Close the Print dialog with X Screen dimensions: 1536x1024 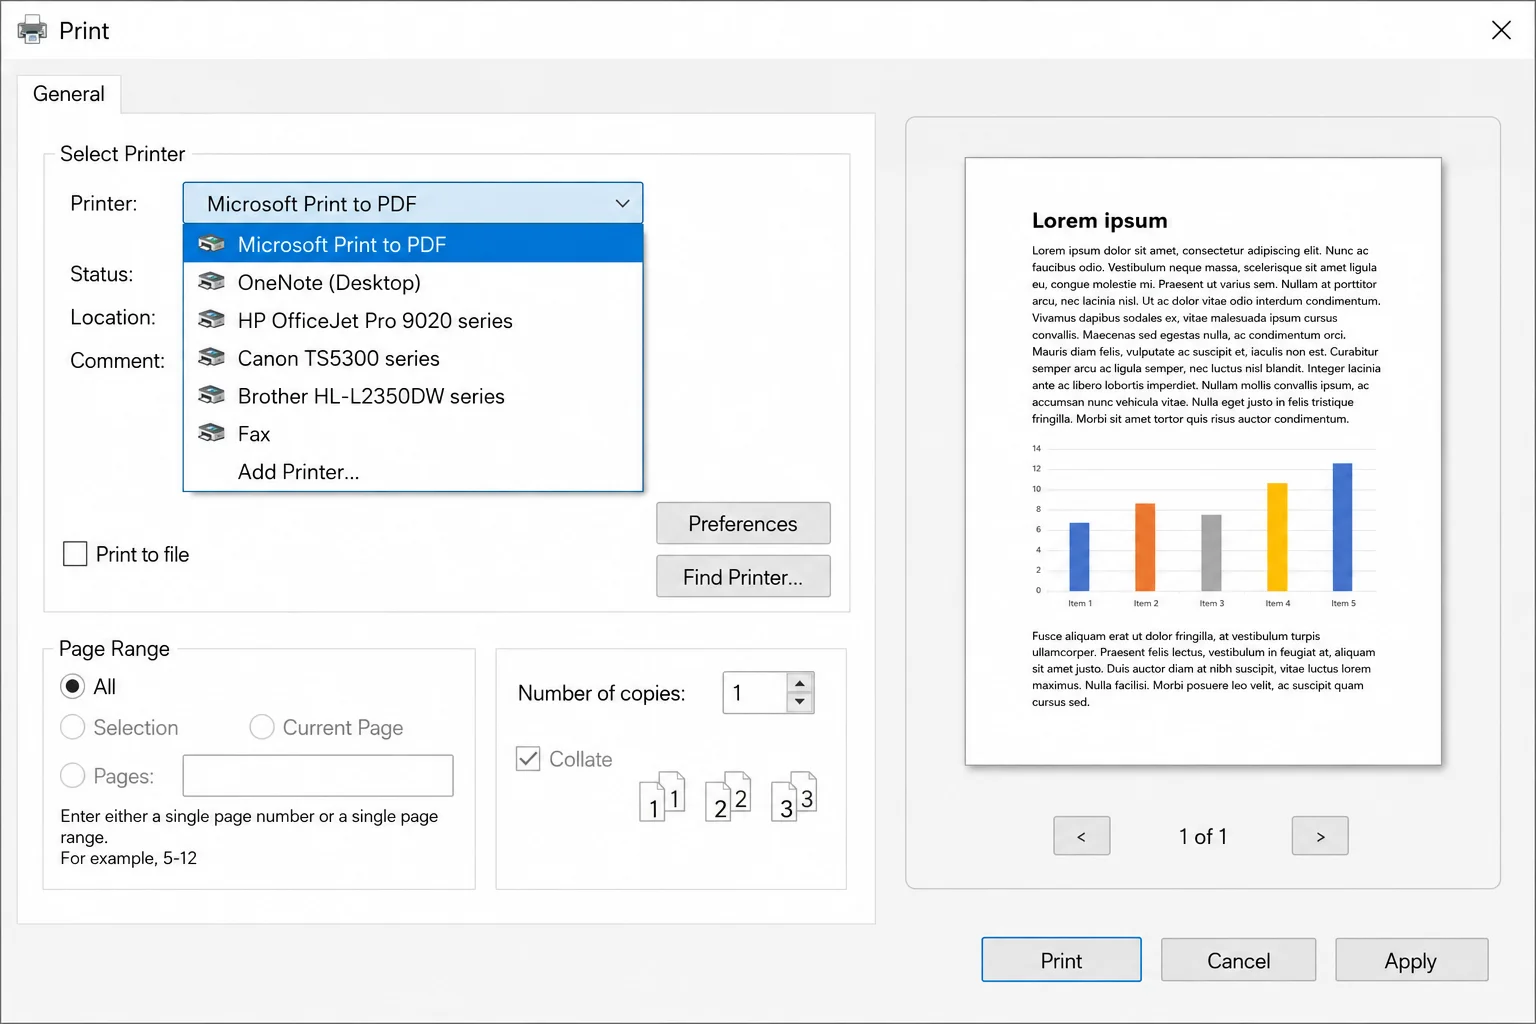1501,30
